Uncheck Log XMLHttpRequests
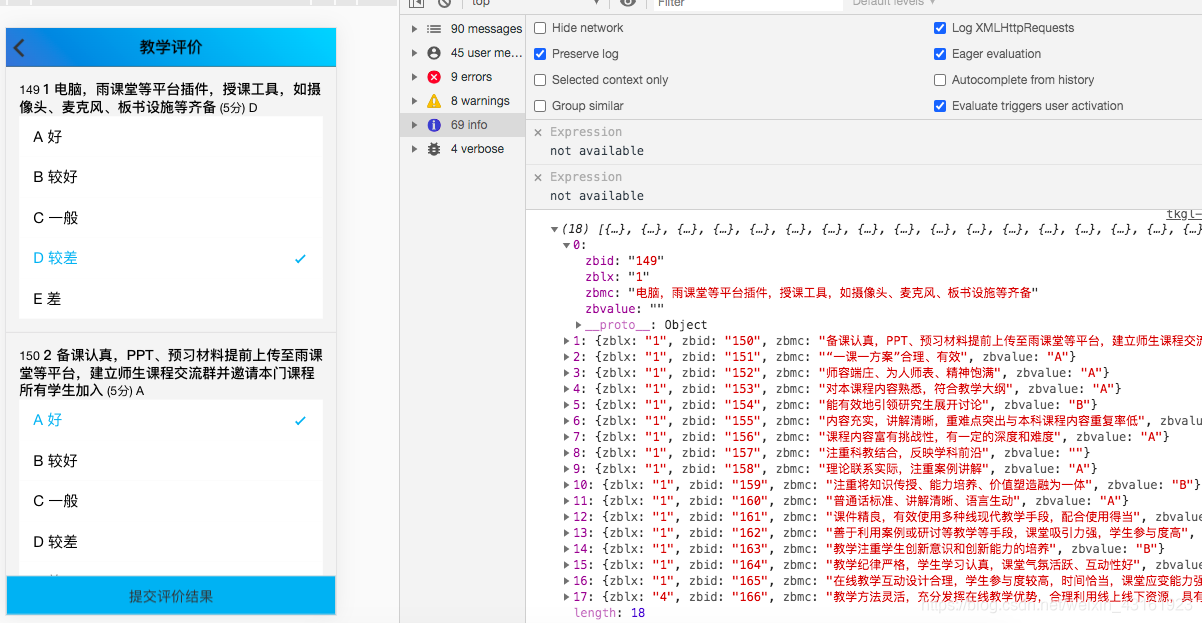 coord(940,28)
